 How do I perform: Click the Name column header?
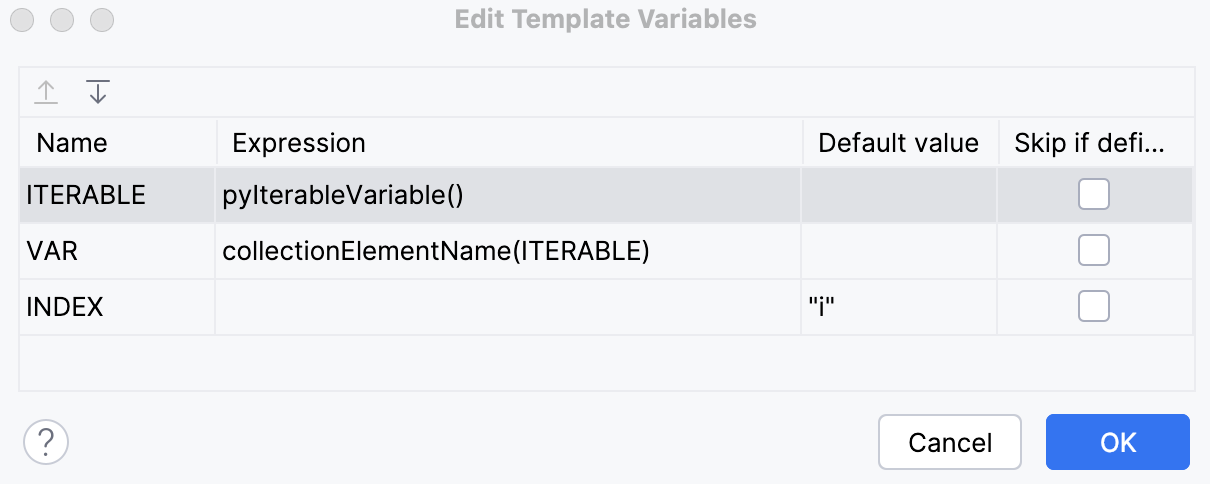pos(72,143)
